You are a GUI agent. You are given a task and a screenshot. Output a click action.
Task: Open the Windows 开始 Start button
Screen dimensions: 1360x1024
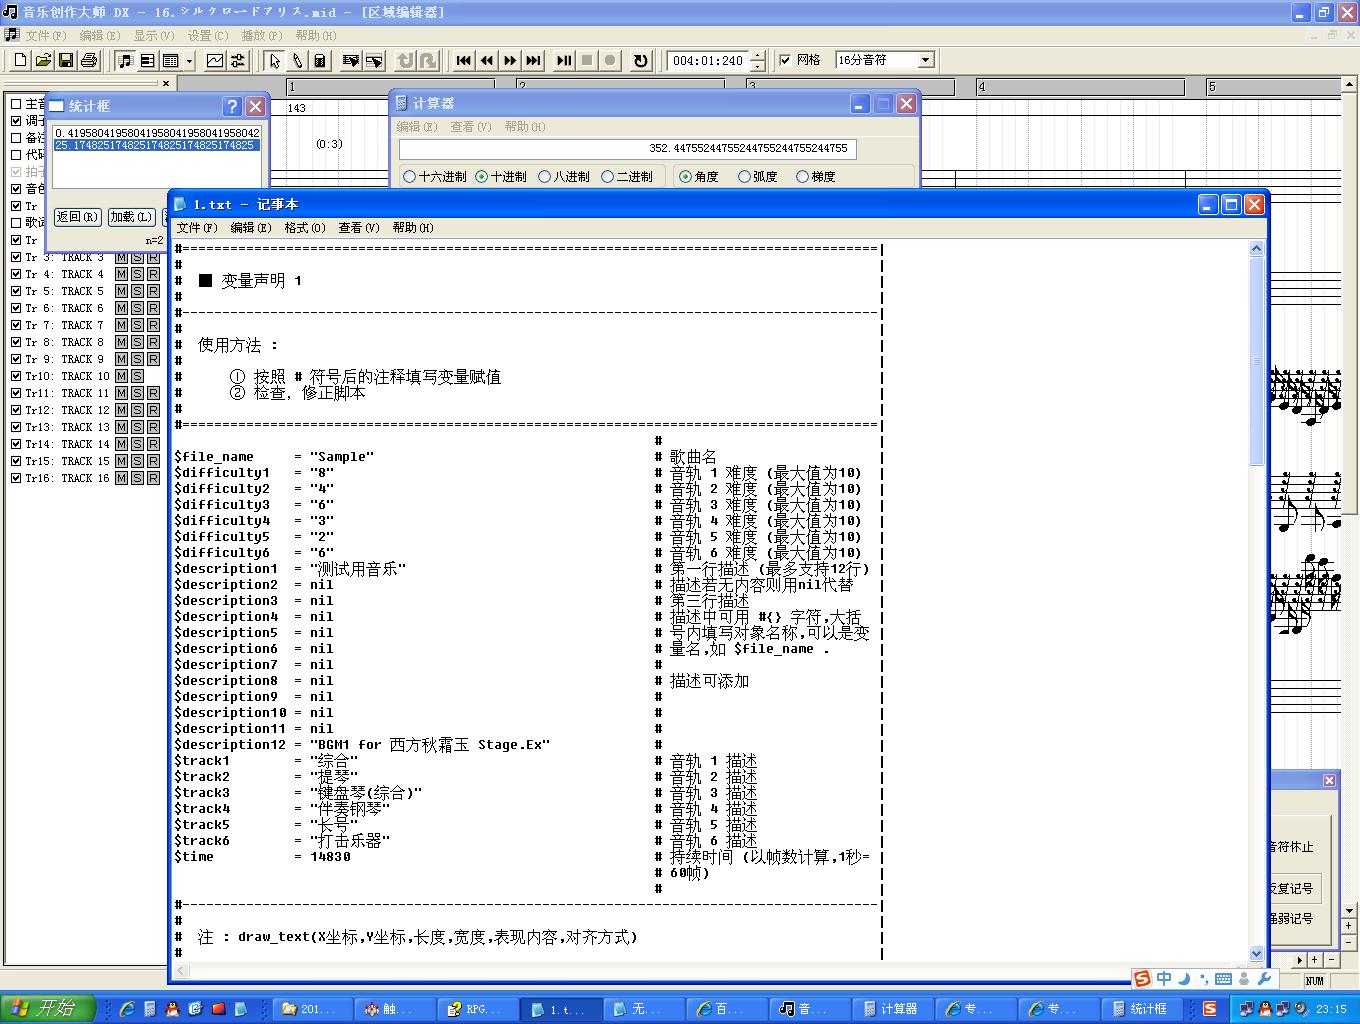[48, 1009]
